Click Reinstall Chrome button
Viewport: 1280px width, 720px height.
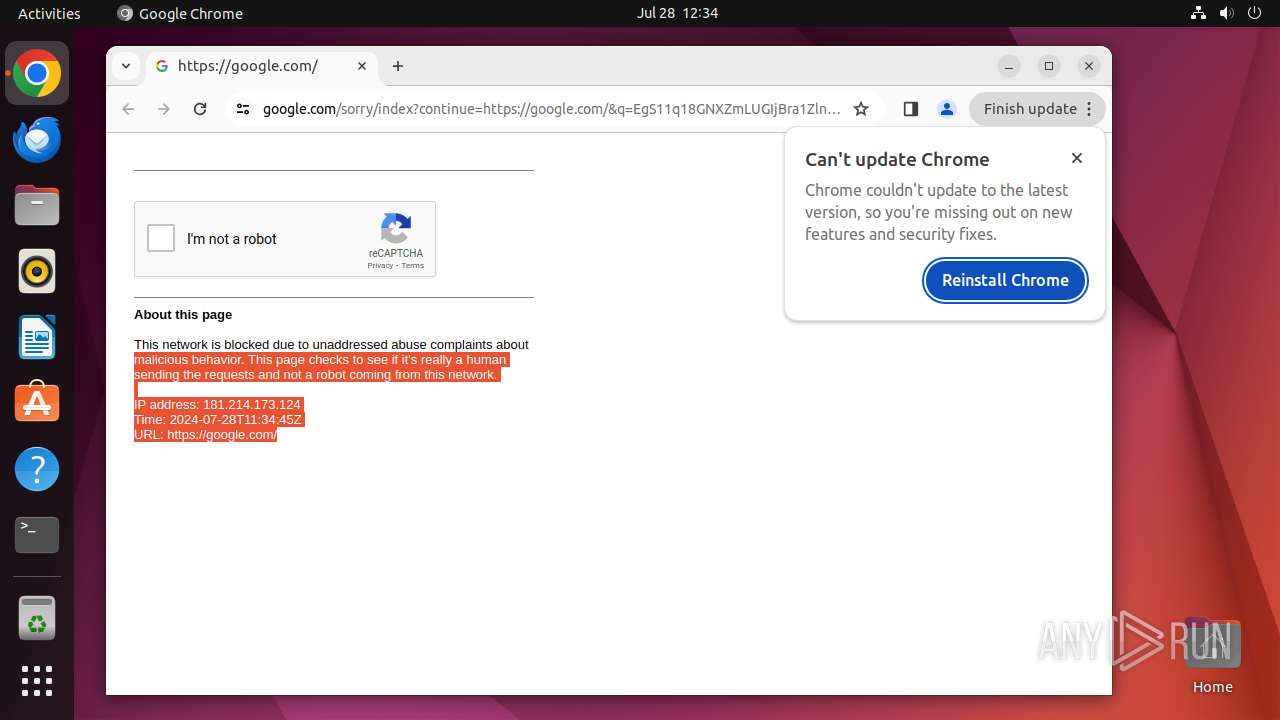point(1005,280)
